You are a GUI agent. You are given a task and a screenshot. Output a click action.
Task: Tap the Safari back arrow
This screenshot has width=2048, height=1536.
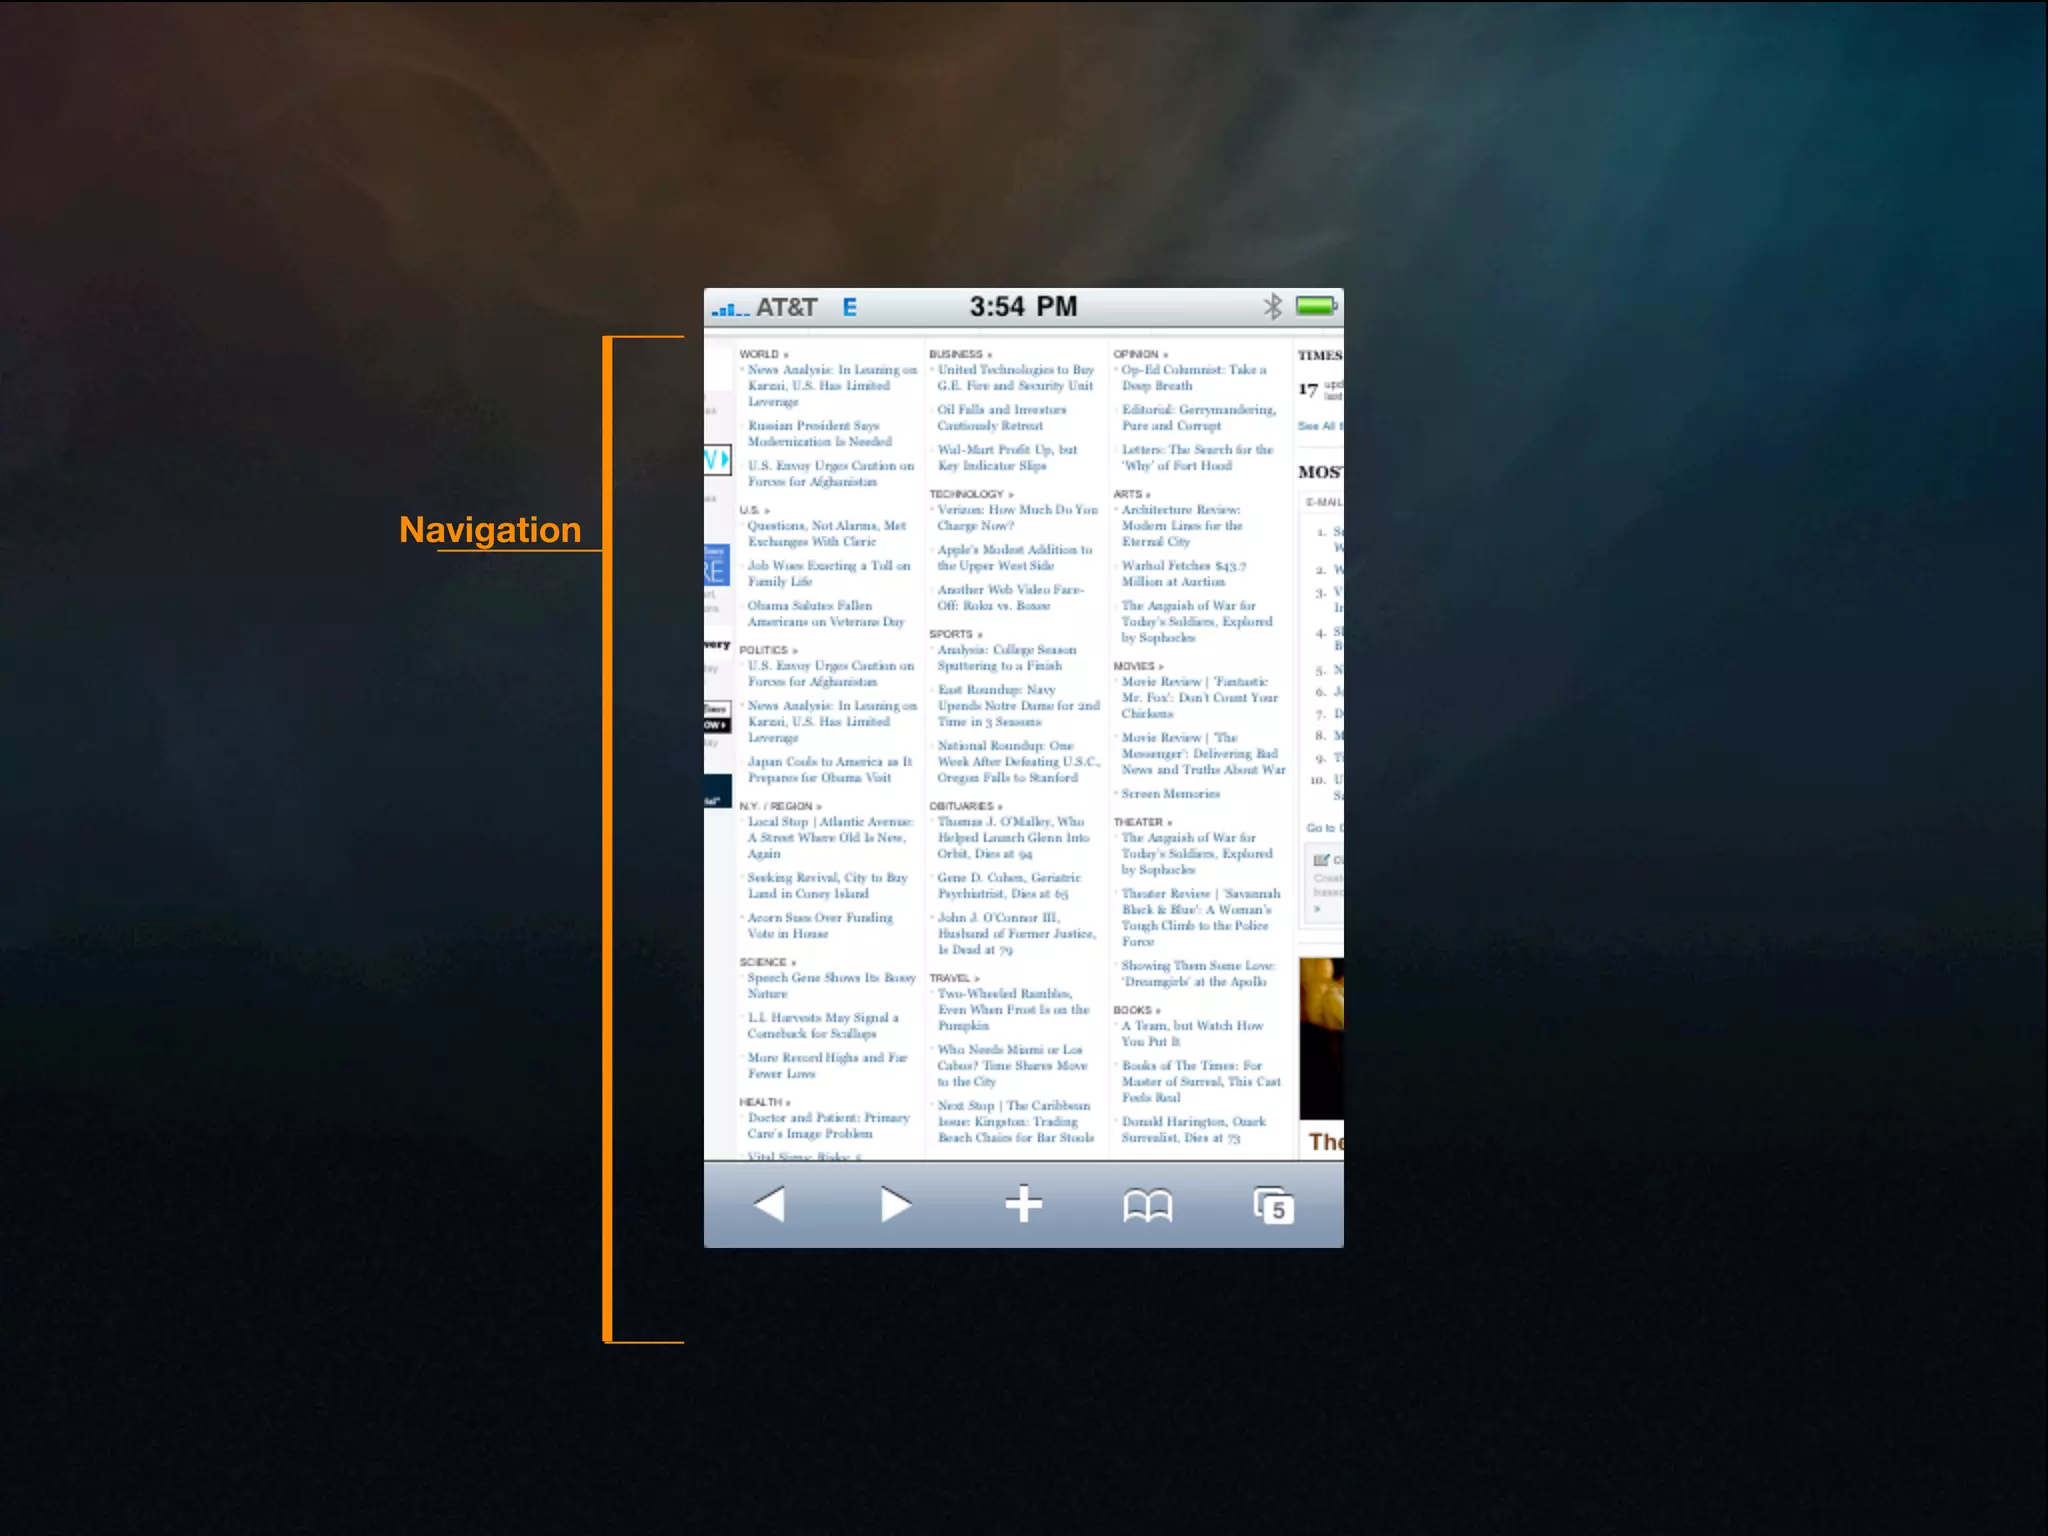coord(769,1204)
